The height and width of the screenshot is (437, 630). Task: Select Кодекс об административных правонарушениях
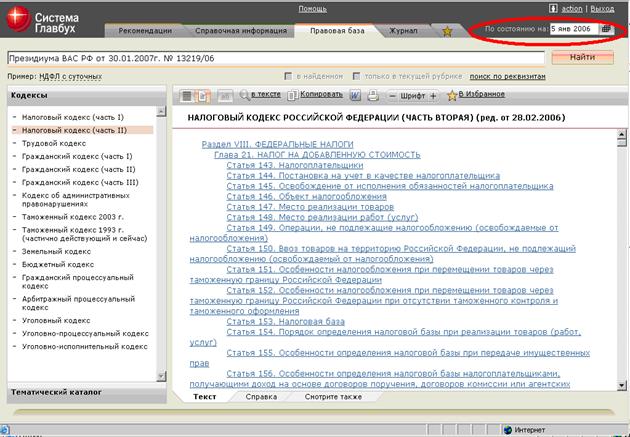click(x=76, y=200)
